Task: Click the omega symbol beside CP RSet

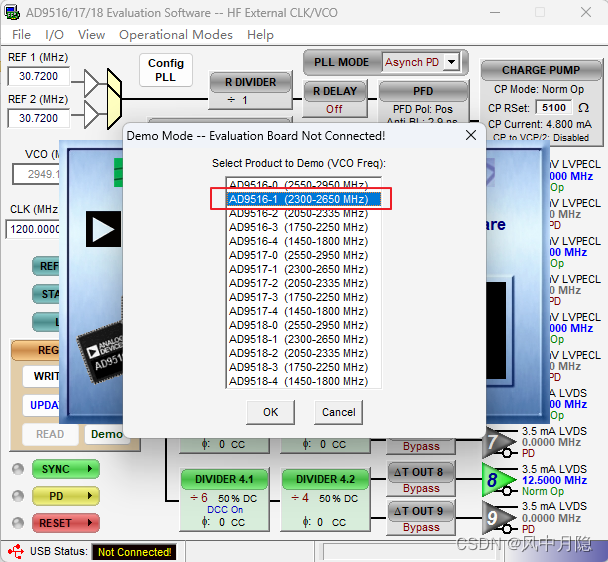Action: coord(584,107)
